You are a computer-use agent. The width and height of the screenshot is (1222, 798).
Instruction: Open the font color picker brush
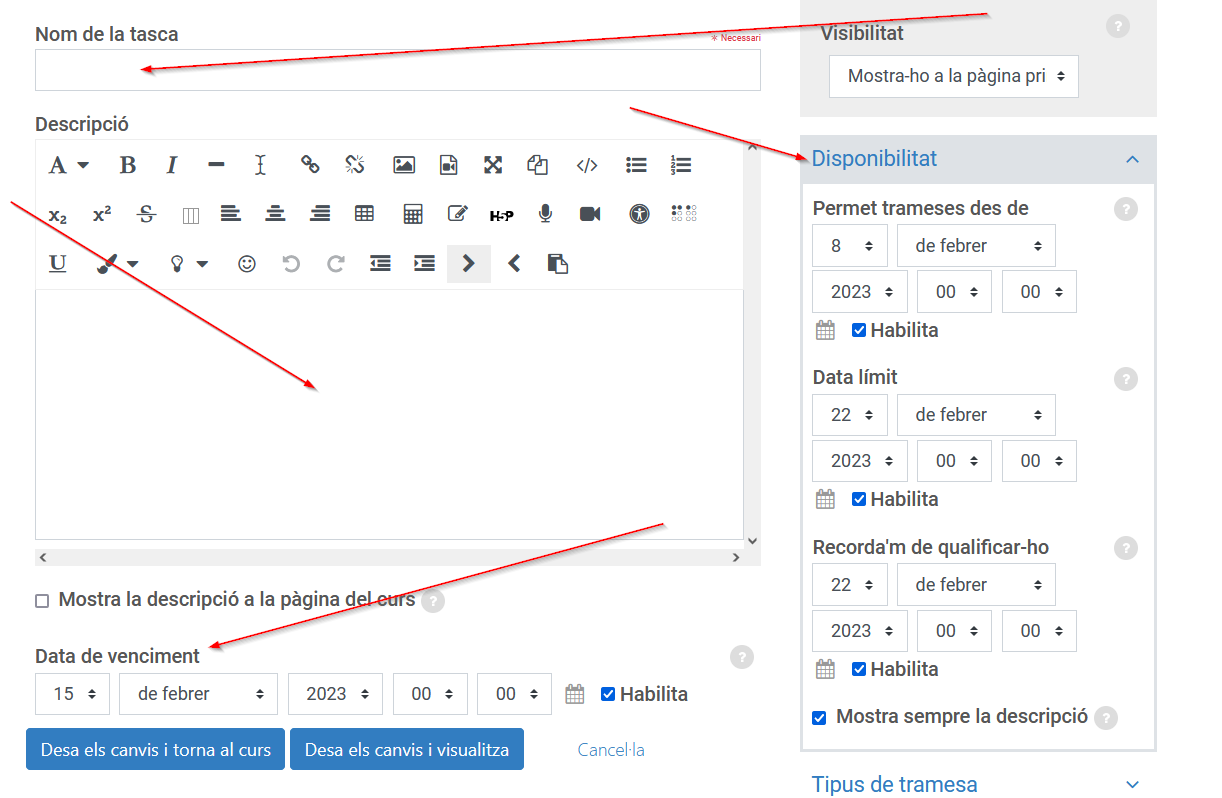(117, 264)
